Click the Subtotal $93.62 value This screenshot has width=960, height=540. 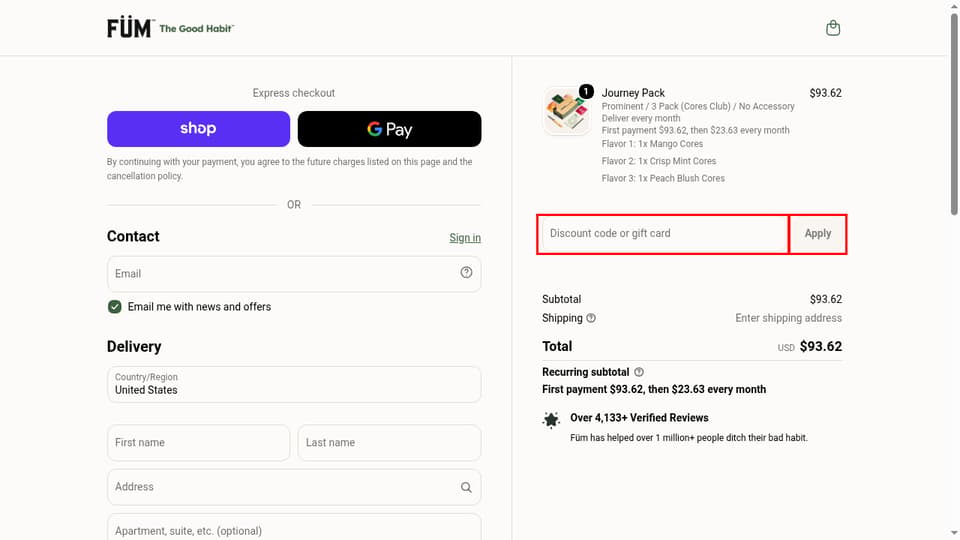tap(826, 299)
